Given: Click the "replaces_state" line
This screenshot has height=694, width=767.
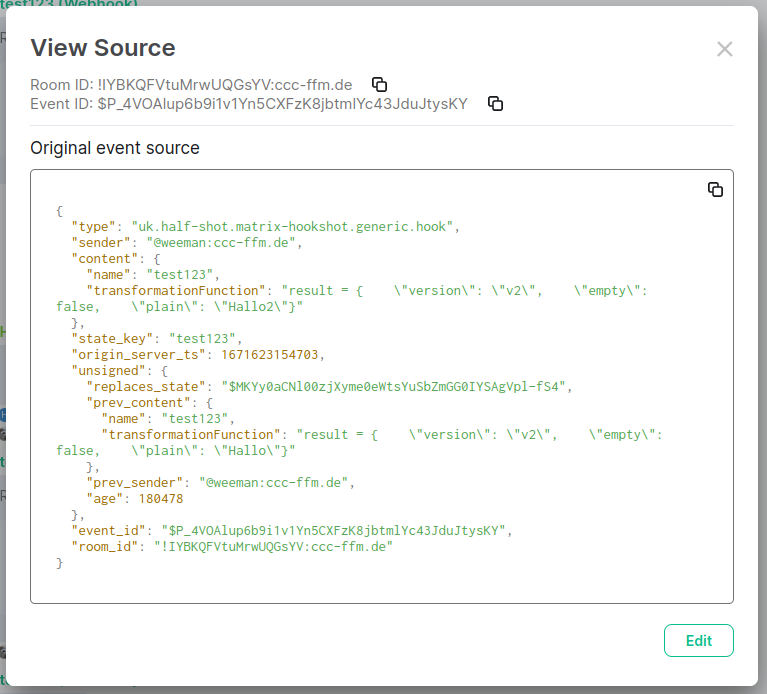Looking at the screenshot, I should 329,387.
